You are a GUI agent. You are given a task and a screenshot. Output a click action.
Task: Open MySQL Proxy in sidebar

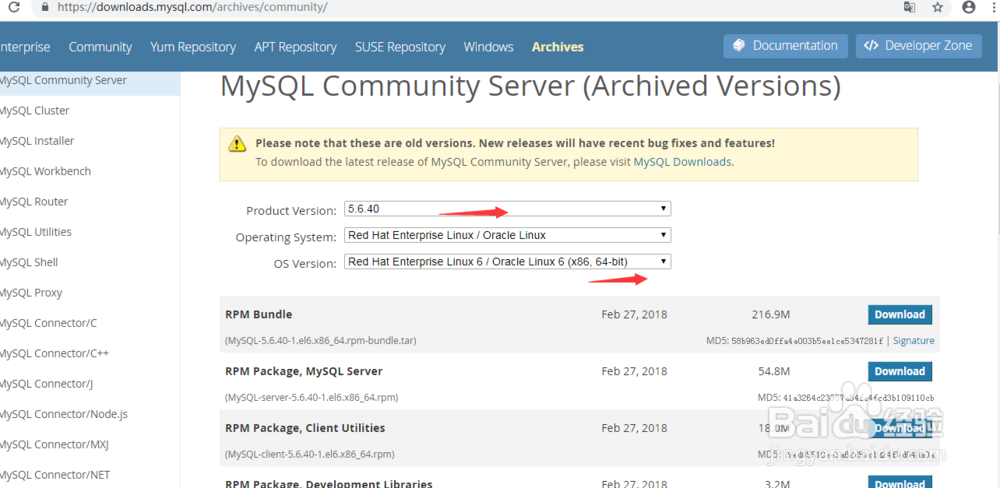[31, 293]
